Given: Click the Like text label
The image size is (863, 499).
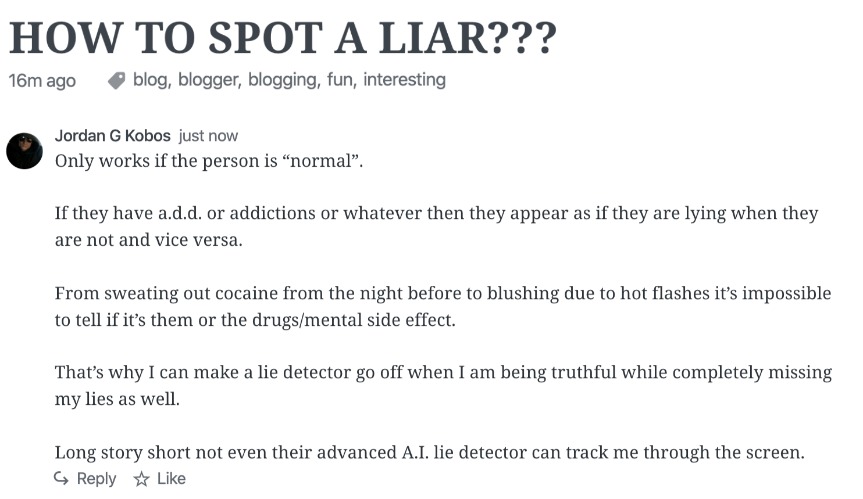Looking at the screenshot, I should (171, 479).
